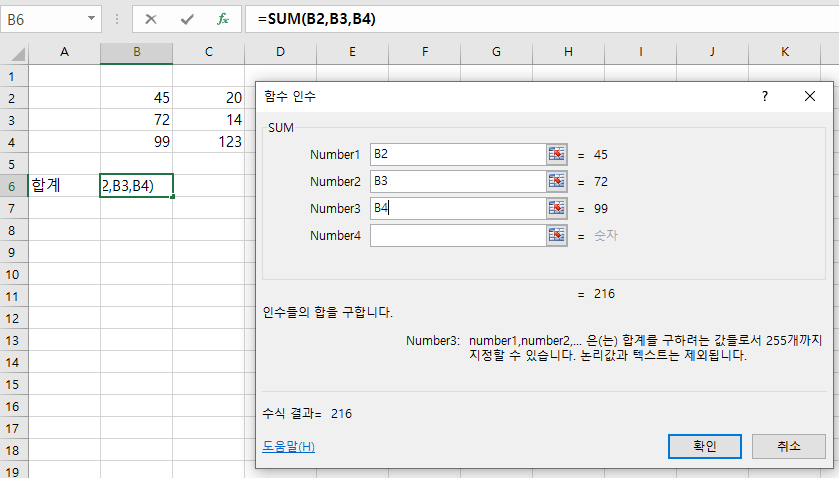Click collapse dialog icon for Number4 field
Screen dimensions: 839x478
click(556, 235)
